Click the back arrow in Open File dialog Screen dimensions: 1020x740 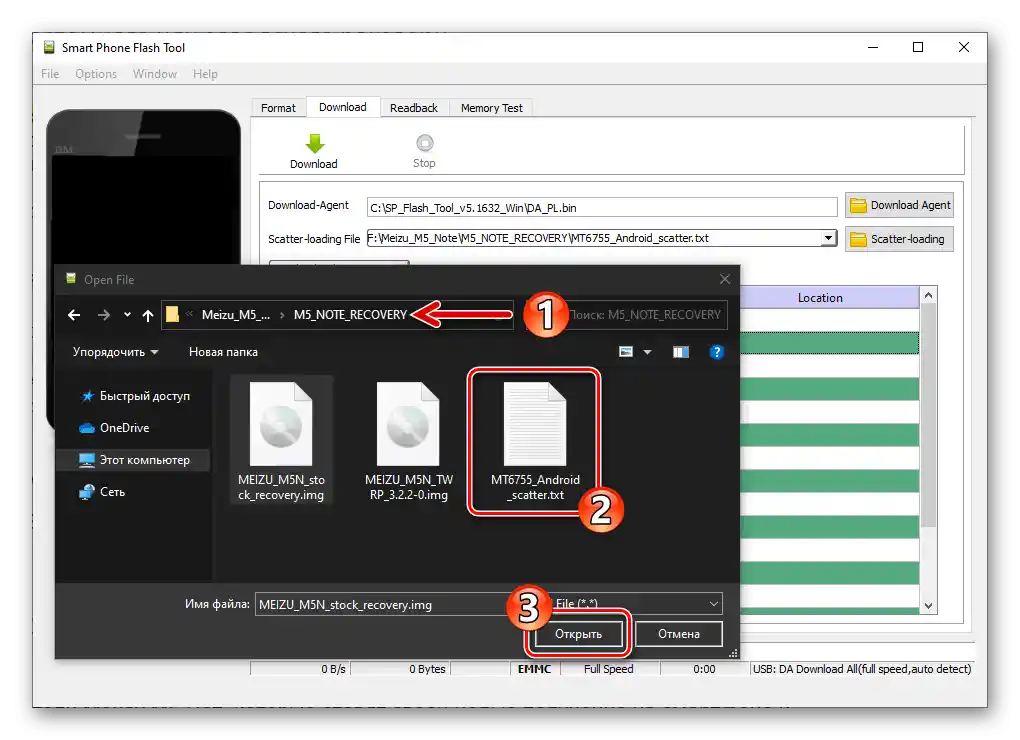[x=73, y=314]
